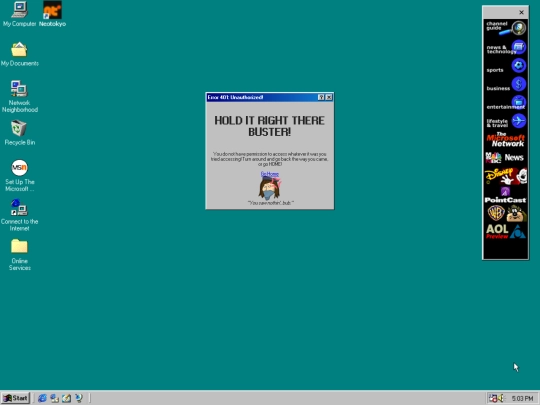Open the Disney channel
The height and width of the screenshot is (405, 540).
coord(506,176)
